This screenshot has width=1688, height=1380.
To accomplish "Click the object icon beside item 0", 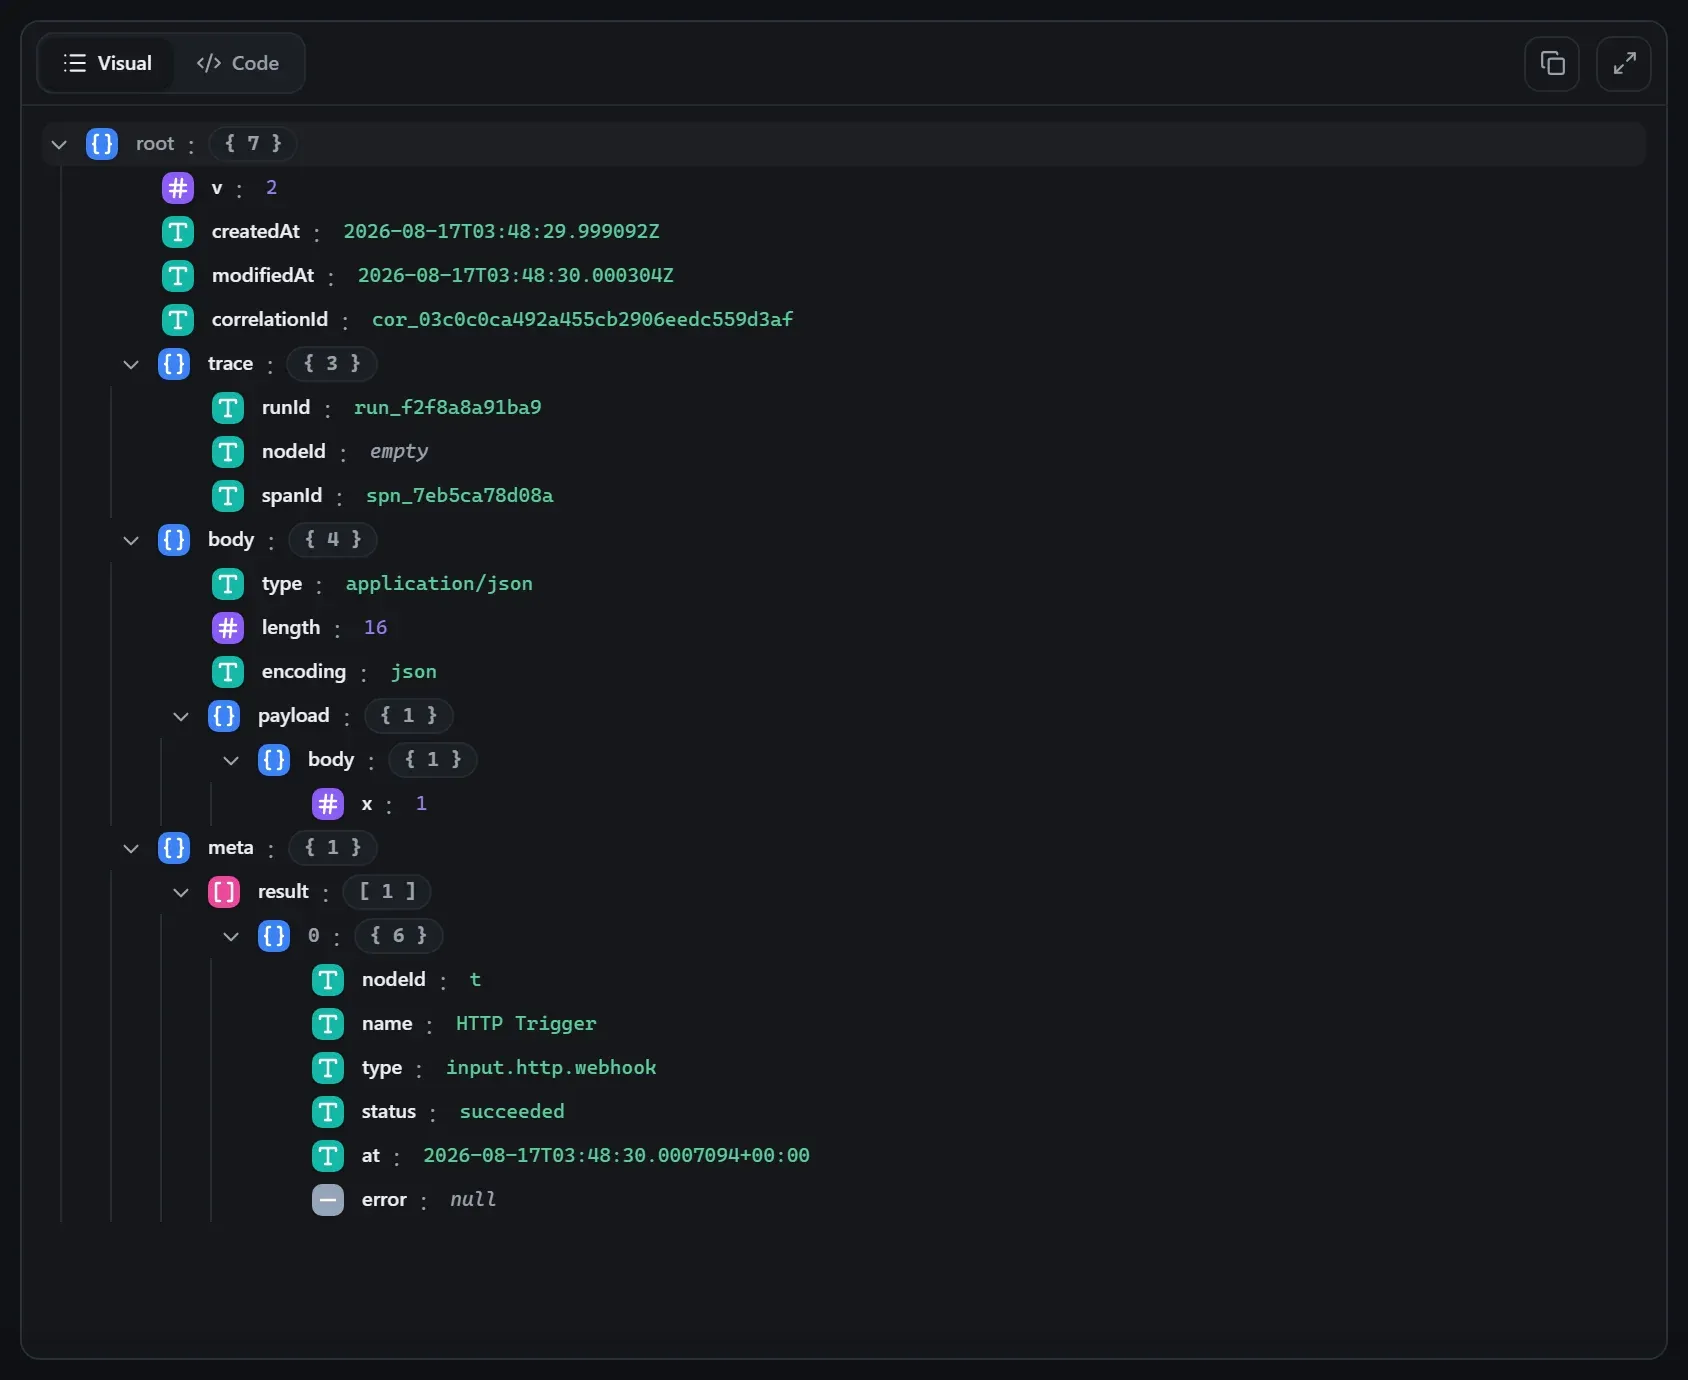I will 274,936.
